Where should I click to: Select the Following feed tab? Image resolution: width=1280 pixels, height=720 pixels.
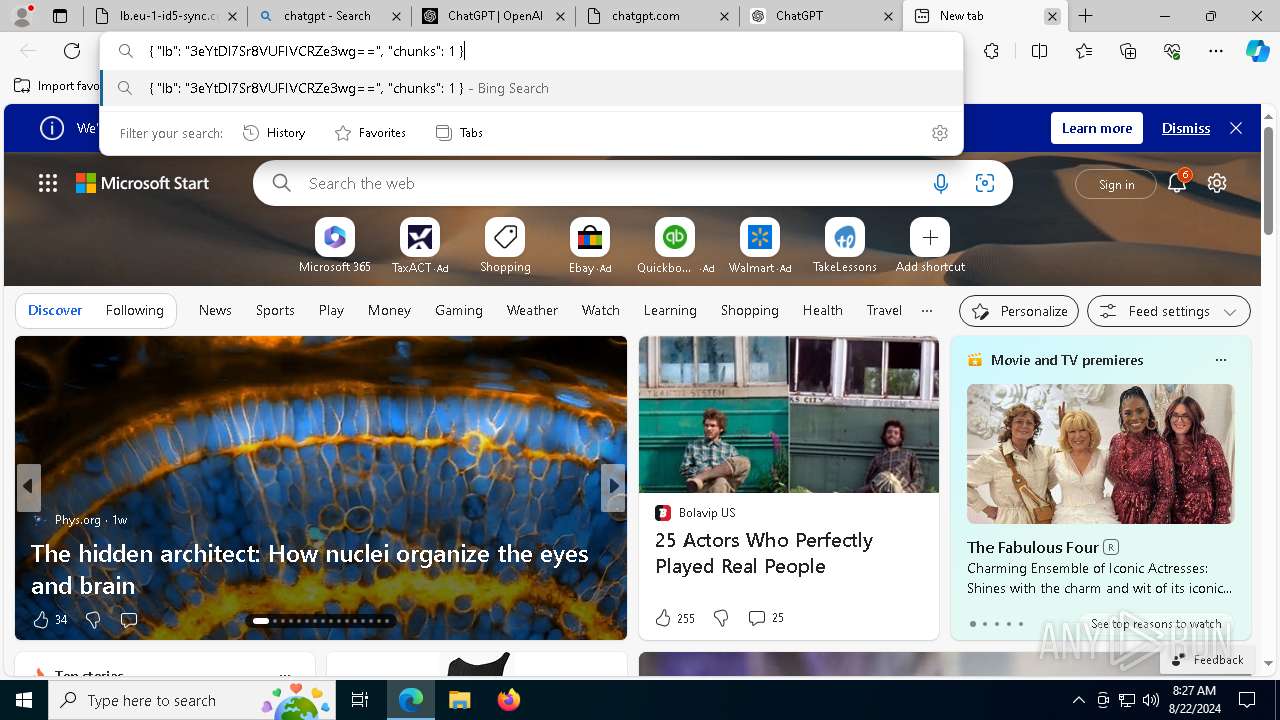click(x=134, y=310)
